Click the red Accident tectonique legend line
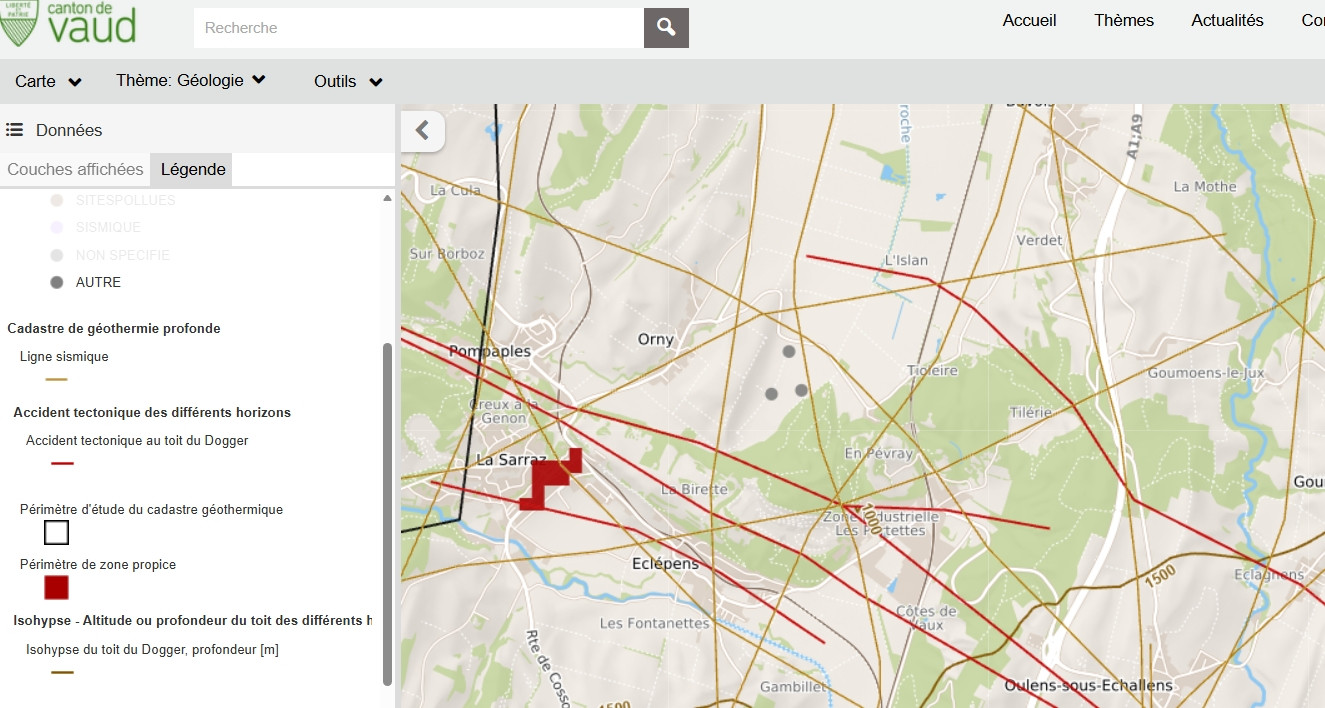 [62, 464]
